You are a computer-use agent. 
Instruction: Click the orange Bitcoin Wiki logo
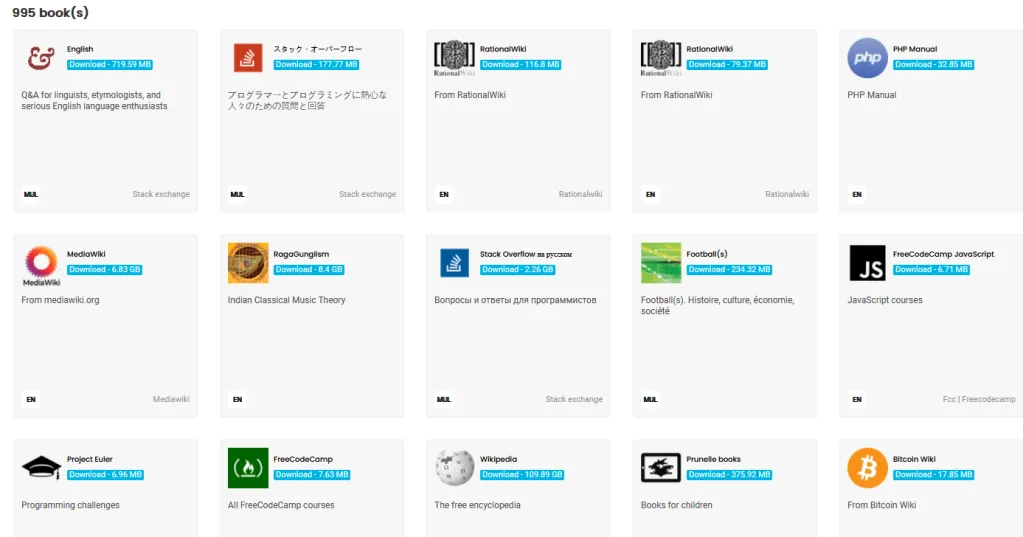tap(867, 468)
